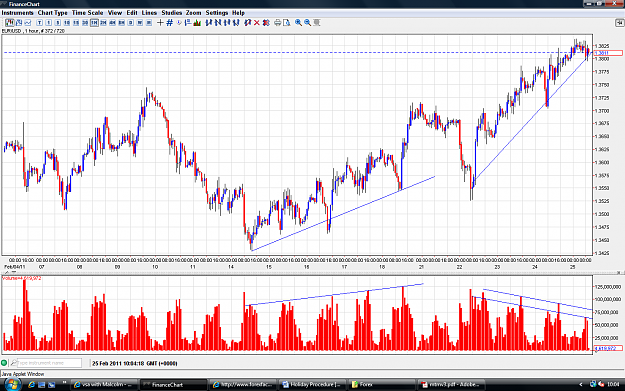Click the 25 Feb 2011 GMT timestamp
Screen dimensions: 625x391
[135, 363]
